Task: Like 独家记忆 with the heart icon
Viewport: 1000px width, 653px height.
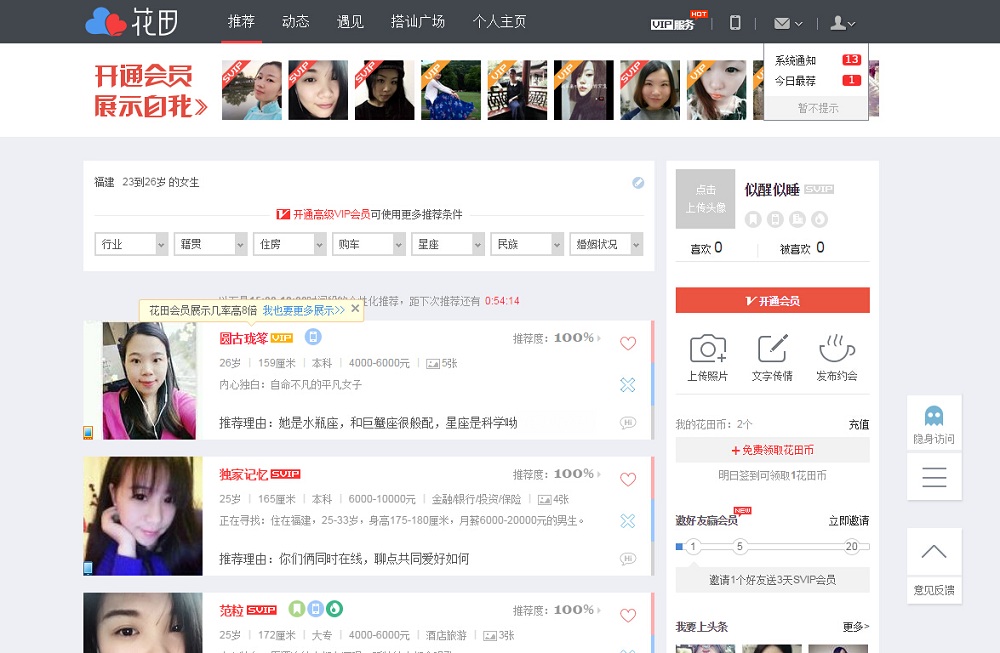Action: pos(628,479)
